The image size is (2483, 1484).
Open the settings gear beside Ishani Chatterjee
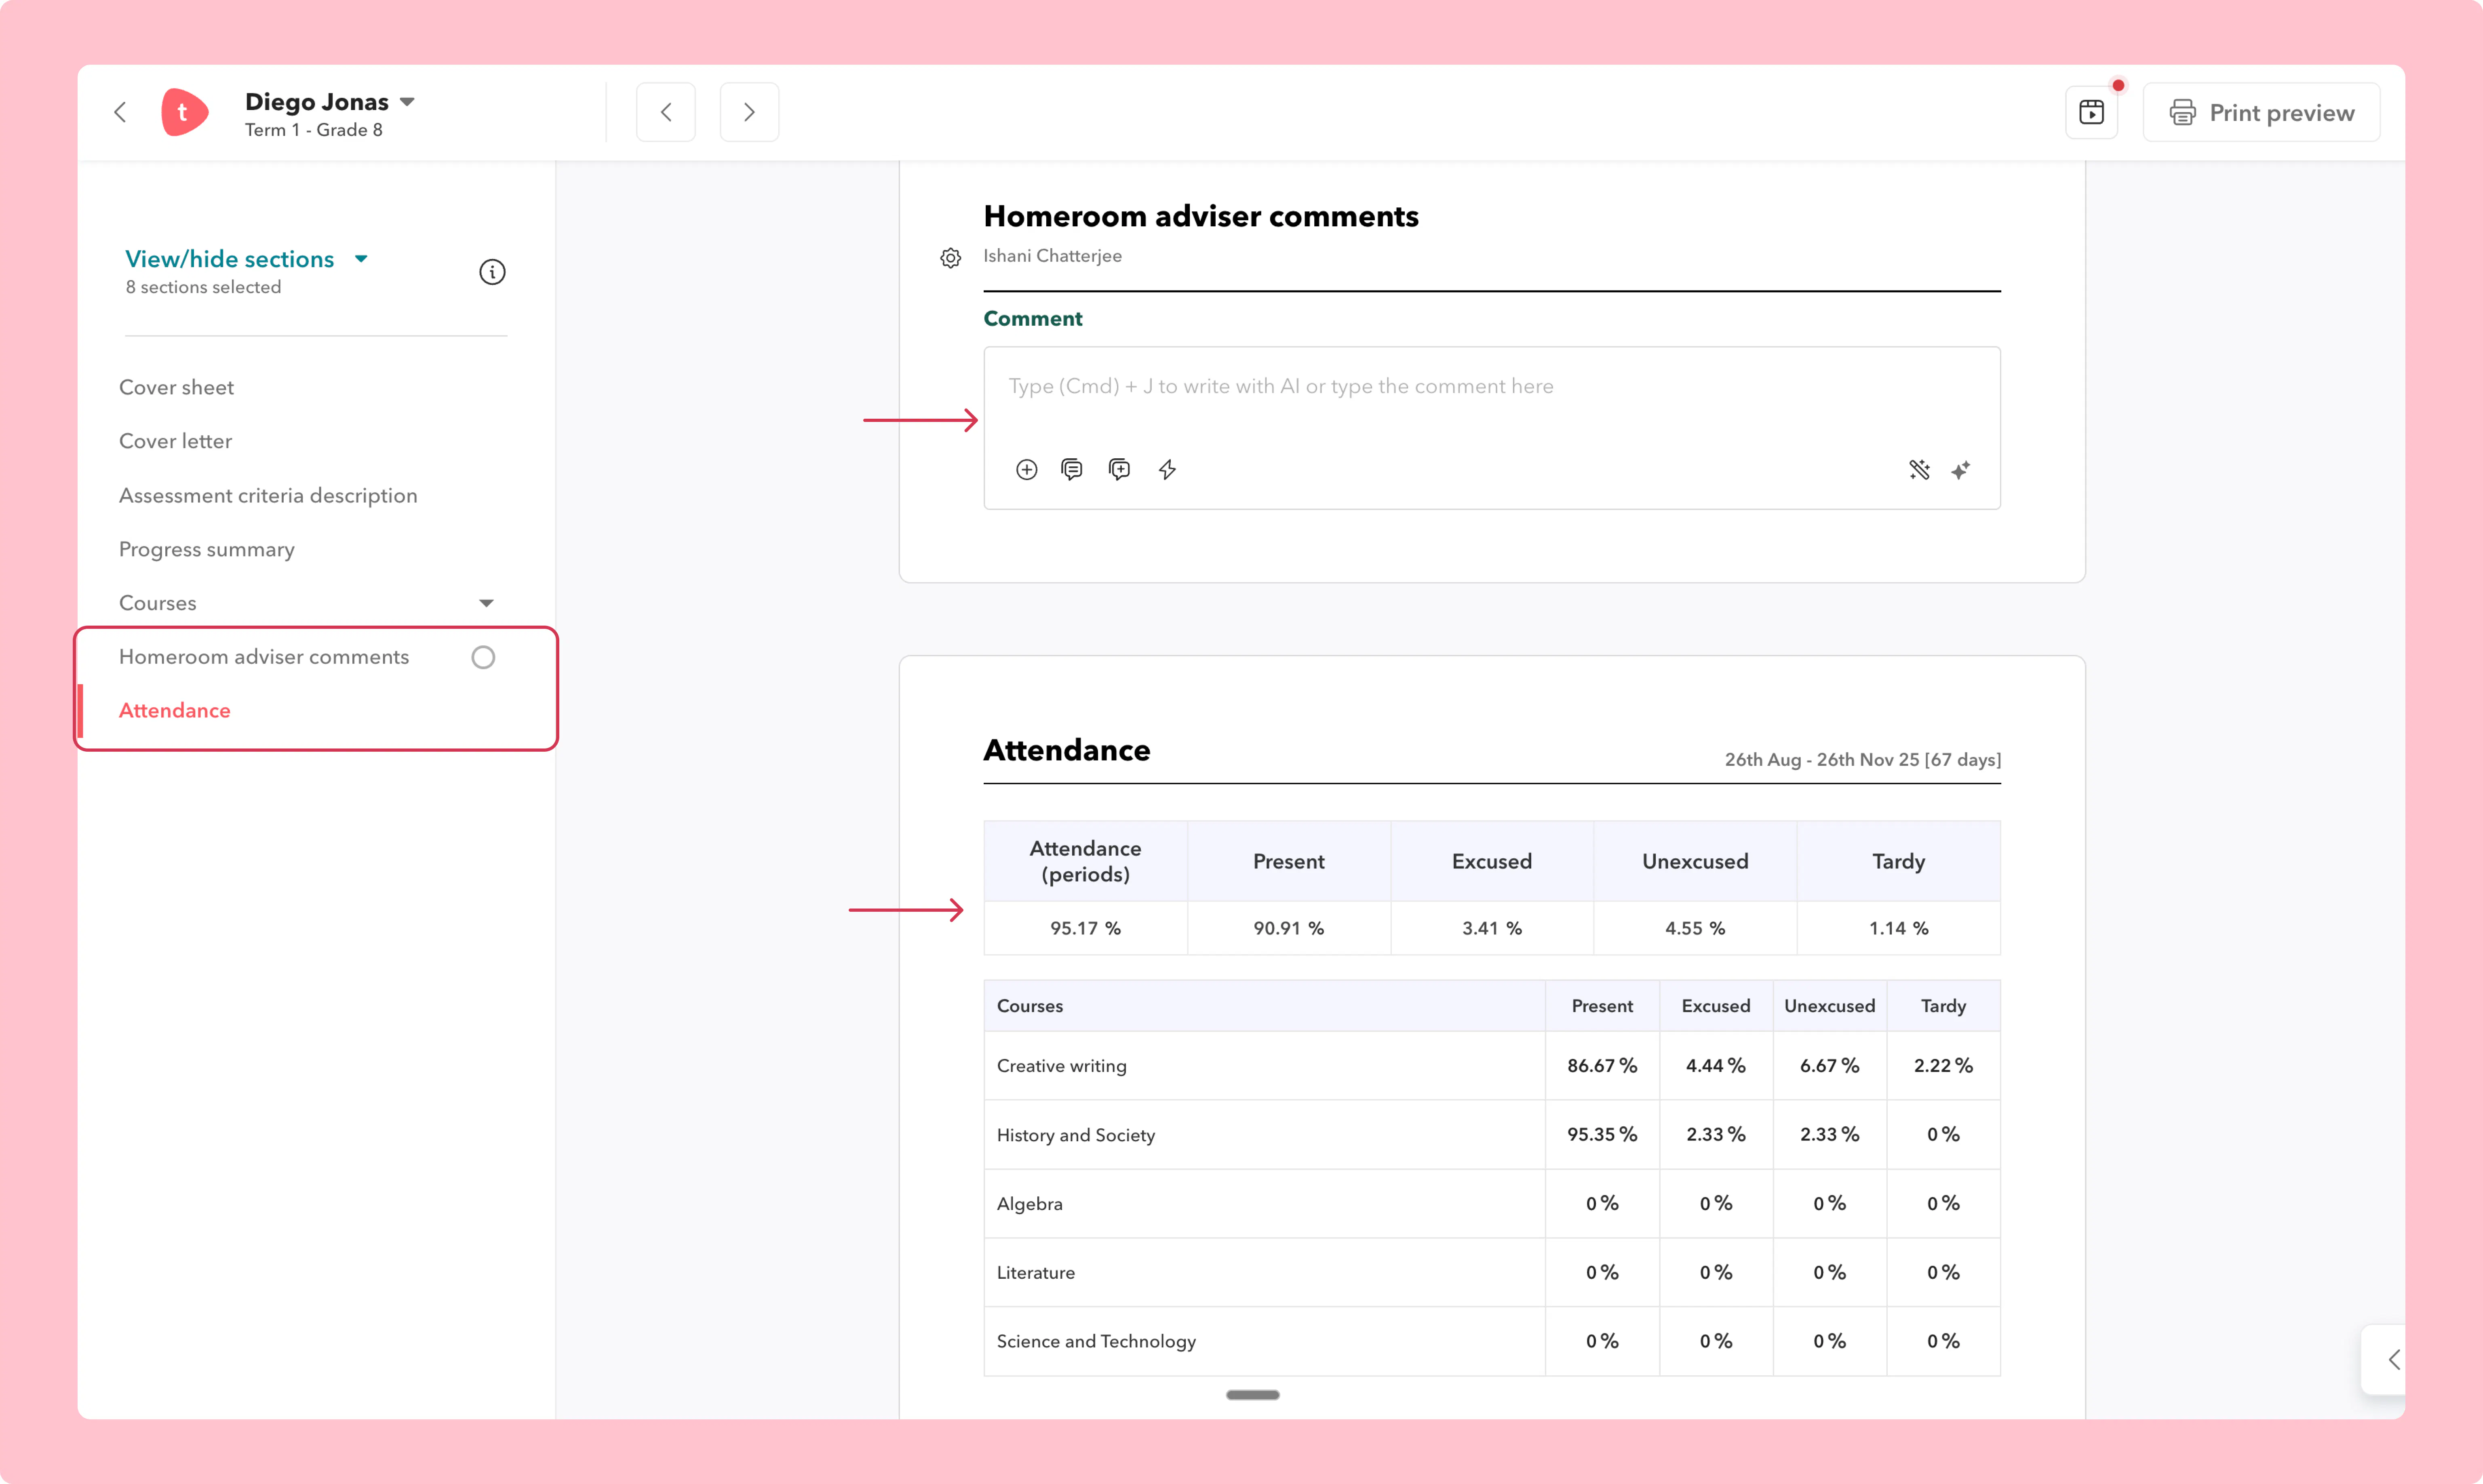(x=951, y=258)
